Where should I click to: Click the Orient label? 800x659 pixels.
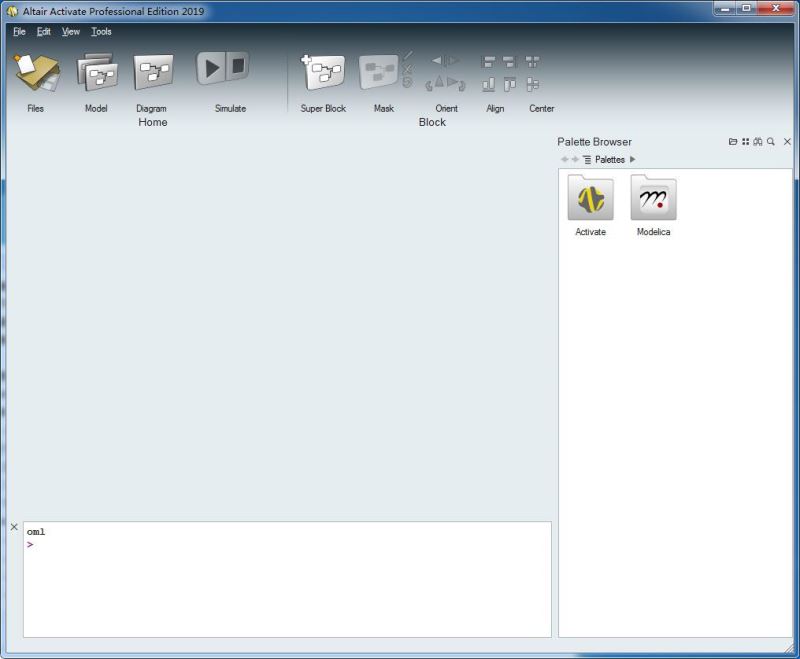pyautogui.click(x=446, y=108)
